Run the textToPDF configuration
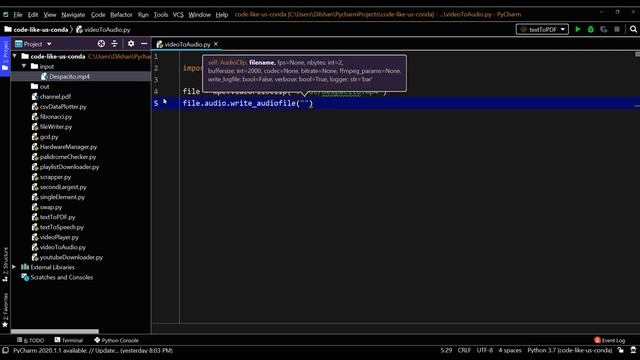The image size is (640, 360). [x=578, y=29]
